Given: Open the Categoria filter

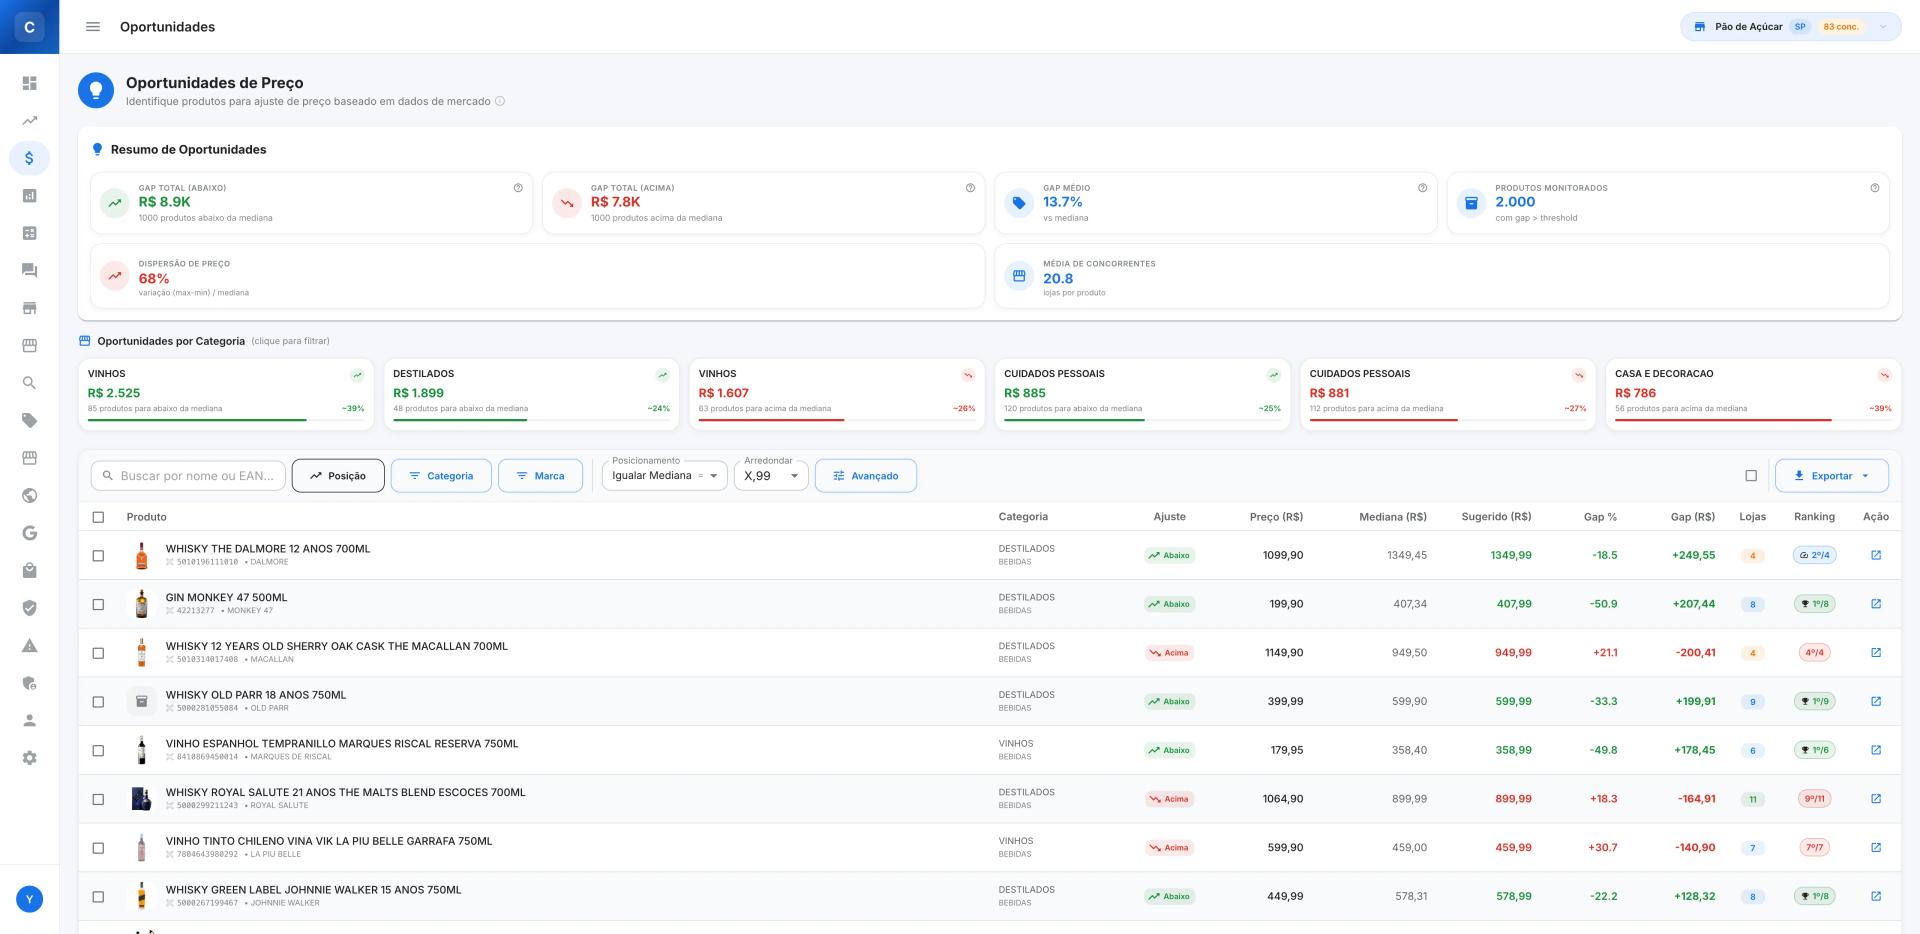Looking at the screenshot, I should (441, 476).
